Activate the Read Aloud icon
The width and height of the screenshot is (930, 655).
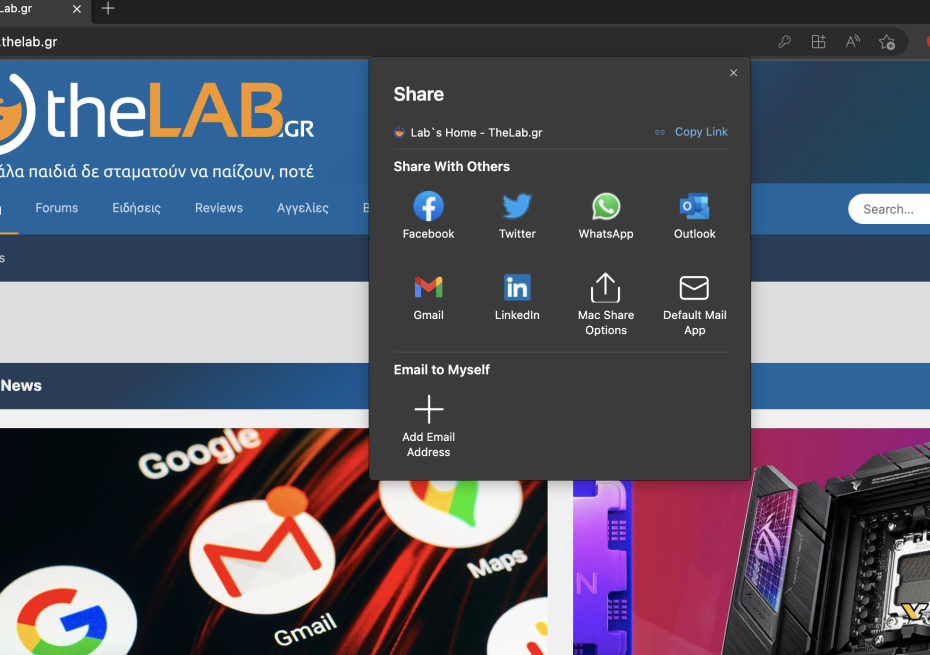tap(852, 42)
